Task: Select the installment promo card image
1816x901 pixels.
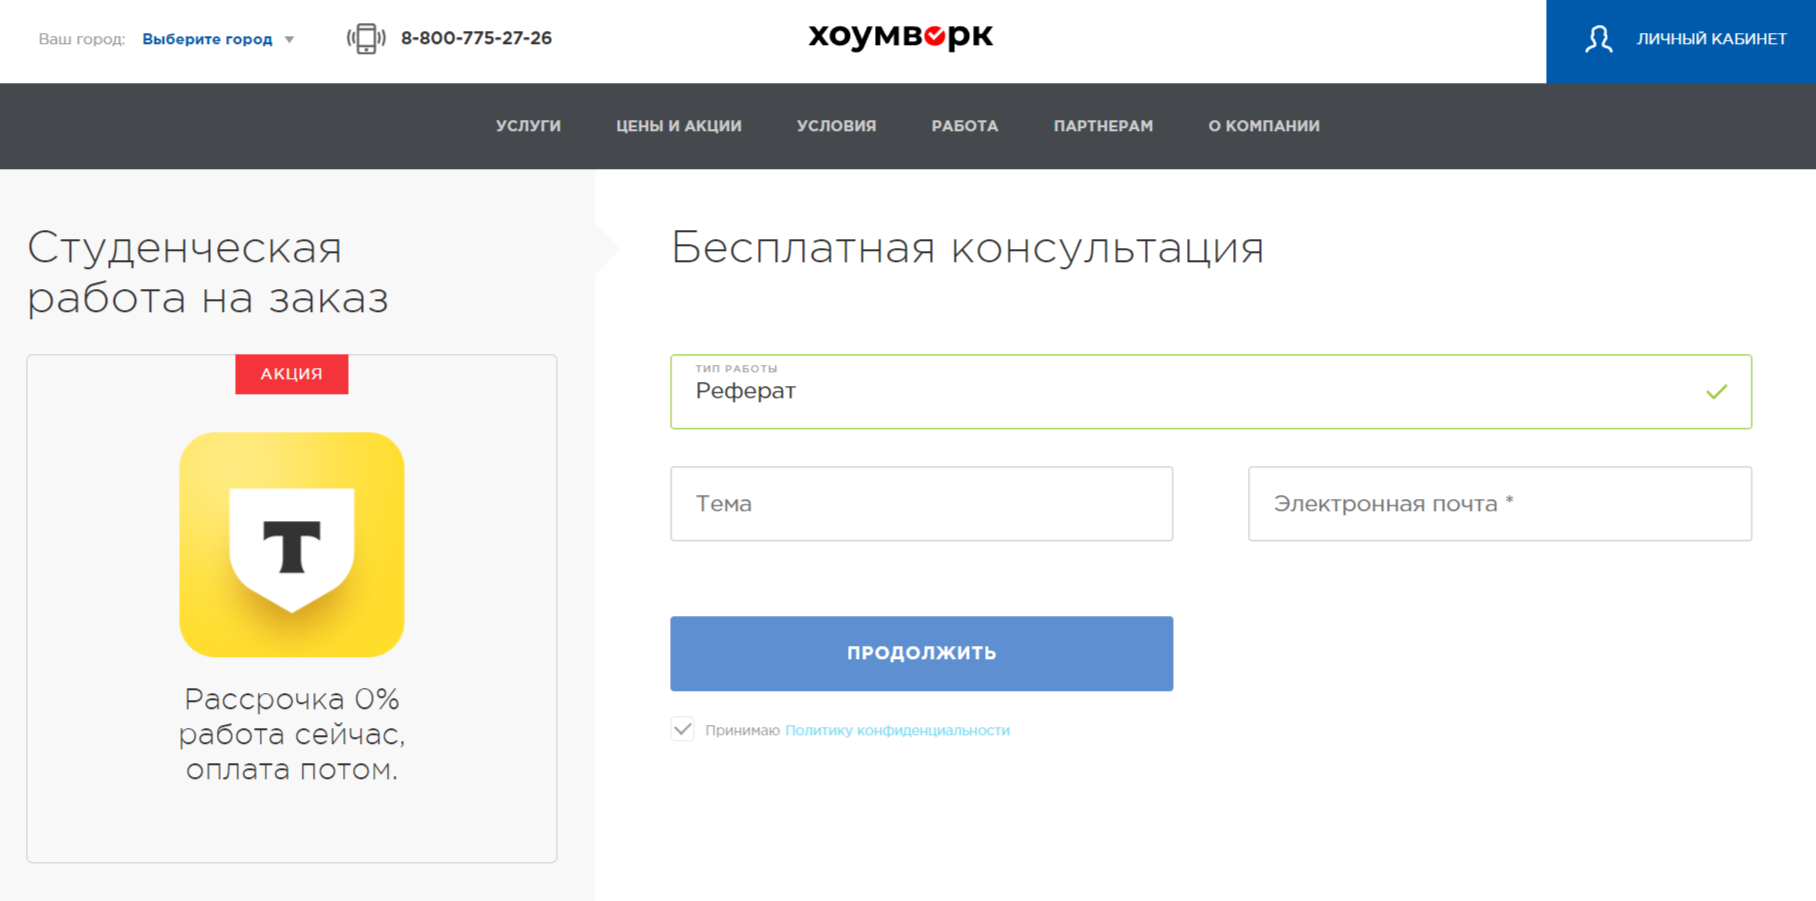Action: coord(291,545)
